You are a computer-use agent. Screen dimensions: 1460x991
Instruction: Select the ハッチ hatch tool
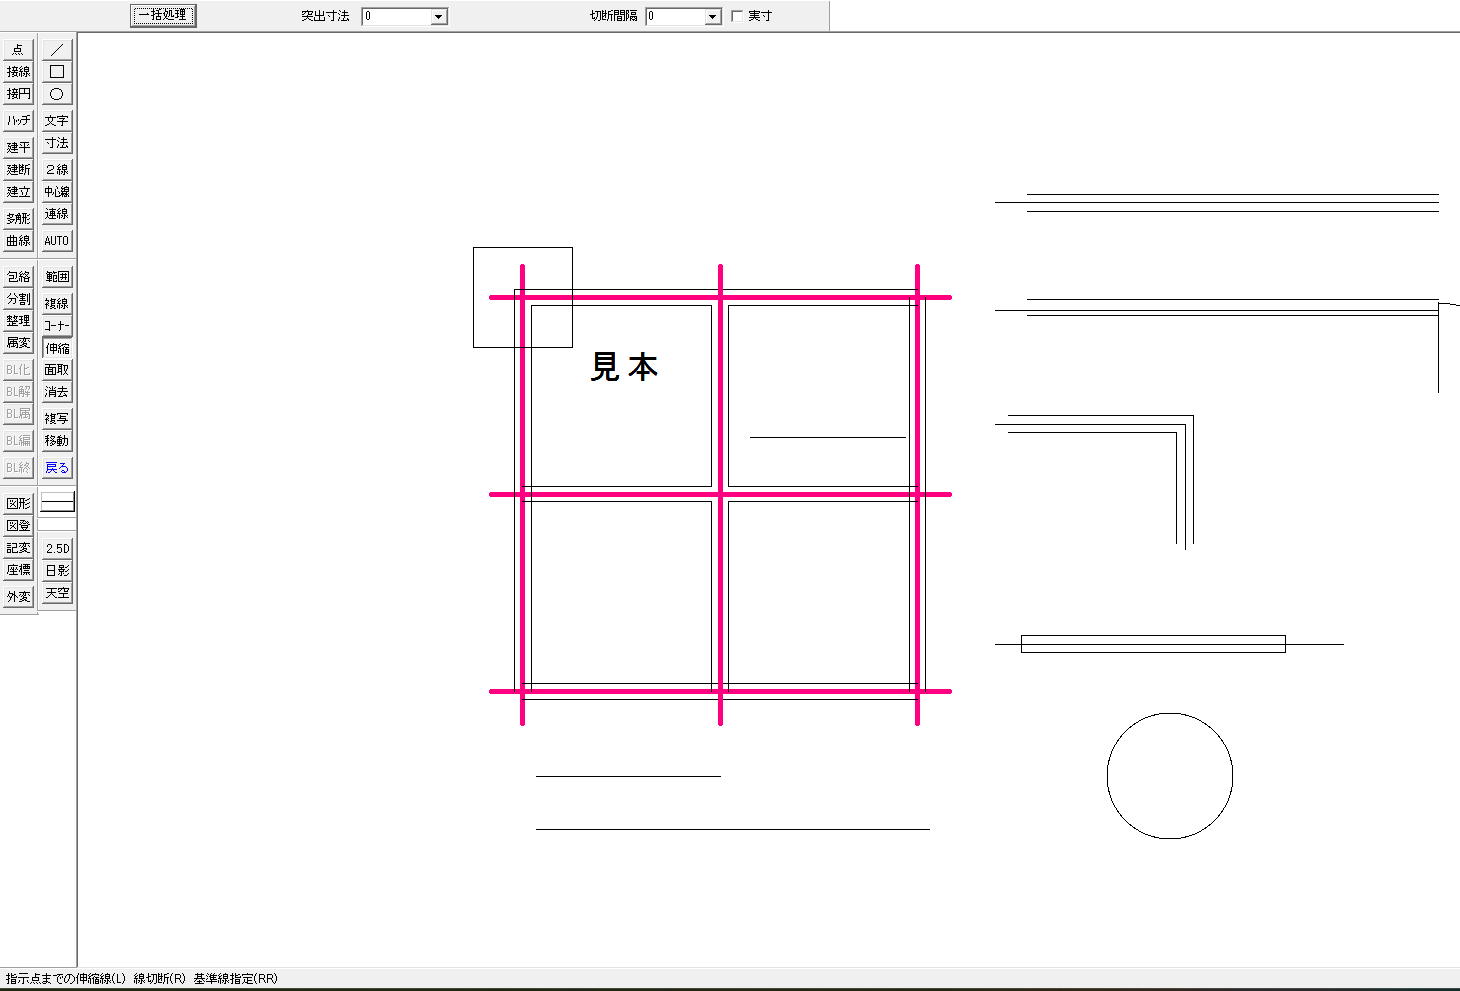coord(18,120)
